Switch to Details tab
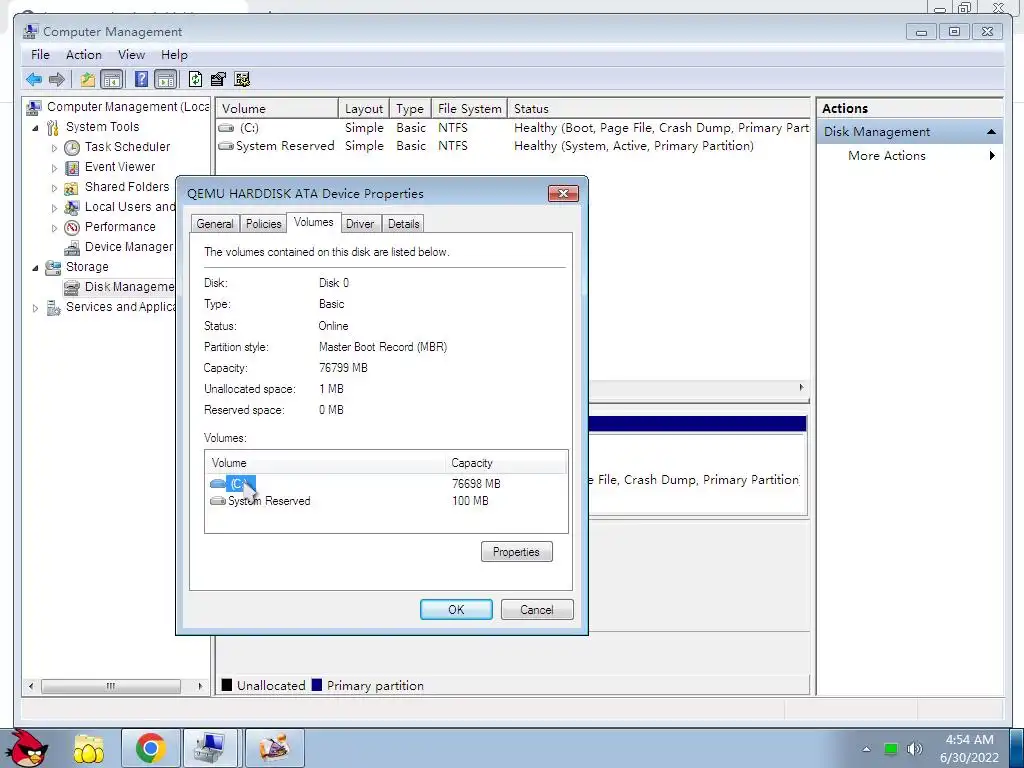This screenshot has width=1024, height=768. click(x=404, y=224)
